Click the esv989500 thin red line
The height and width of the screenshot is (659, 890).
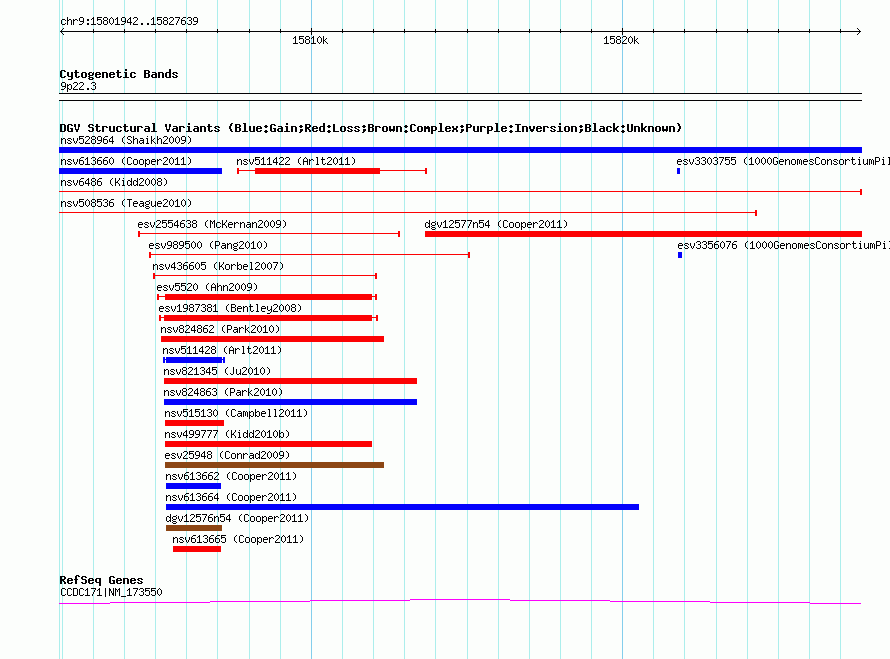click(309, 255)
